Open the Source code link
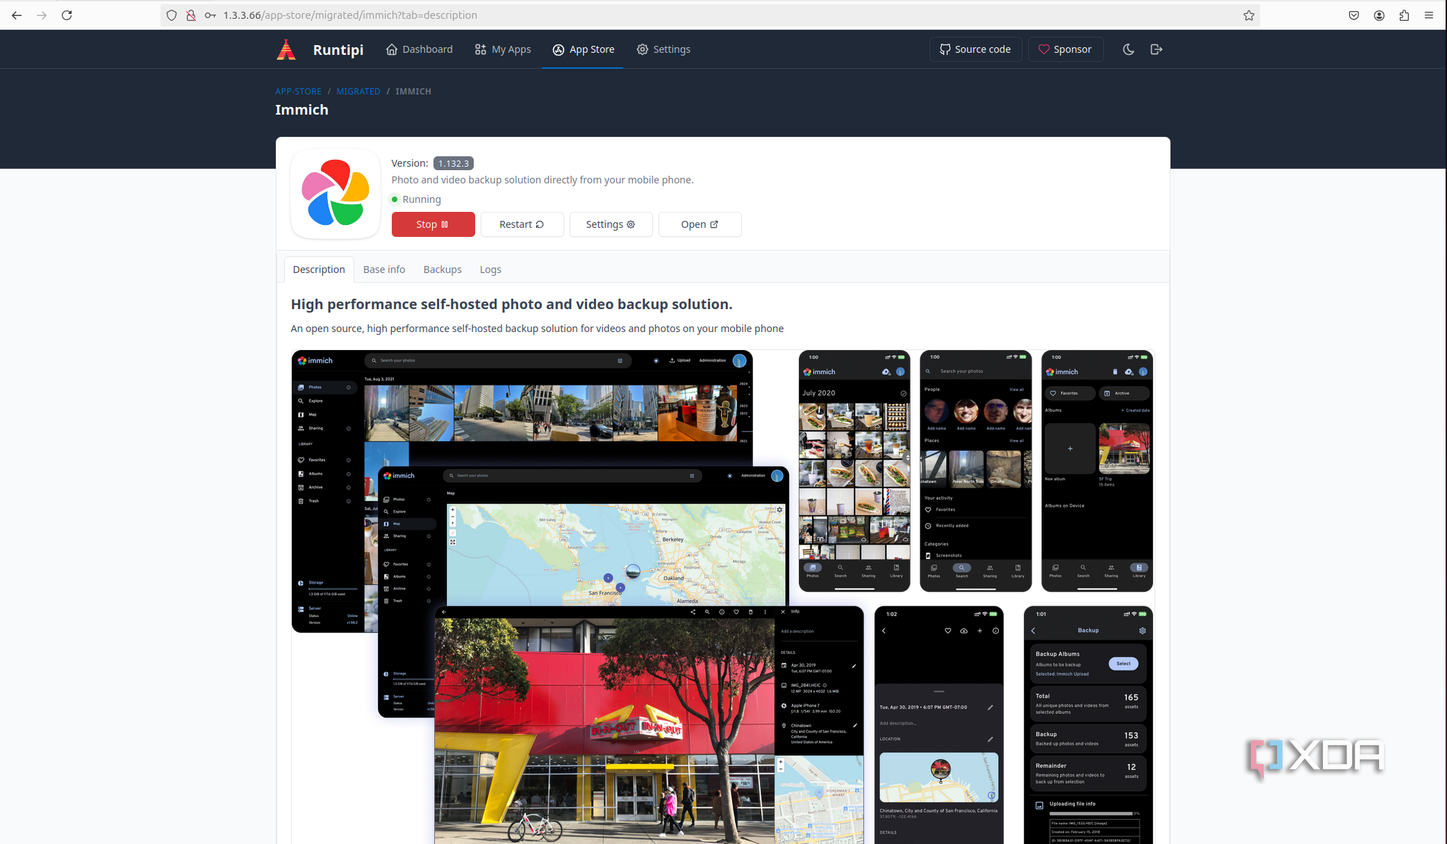1447x844 pixels. click(x=975, y=49)
